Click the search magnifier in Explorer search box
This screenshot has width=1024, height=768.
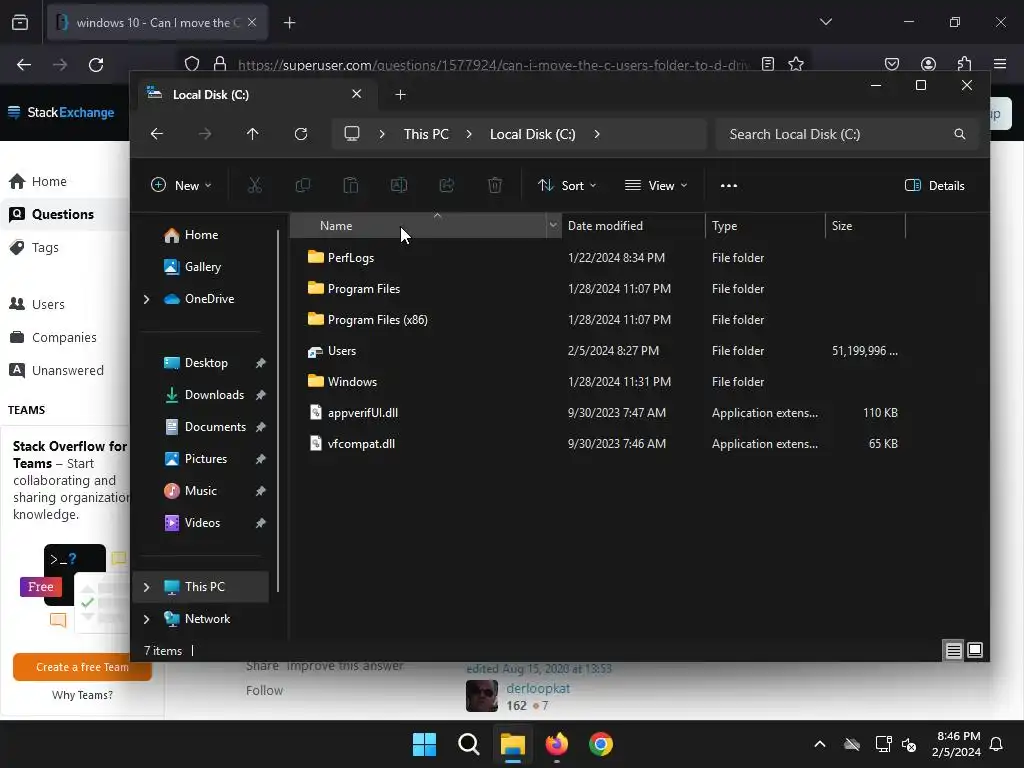pyautogui.click(x=959, y=134)
